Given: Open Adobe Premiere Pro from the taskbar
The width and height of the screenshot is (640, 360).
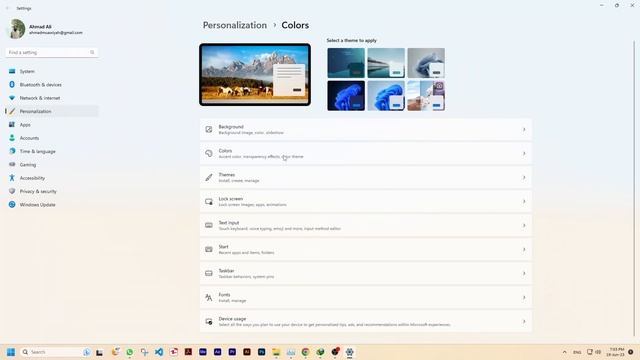Looking at the screenshot, I should tap(232, 352).
